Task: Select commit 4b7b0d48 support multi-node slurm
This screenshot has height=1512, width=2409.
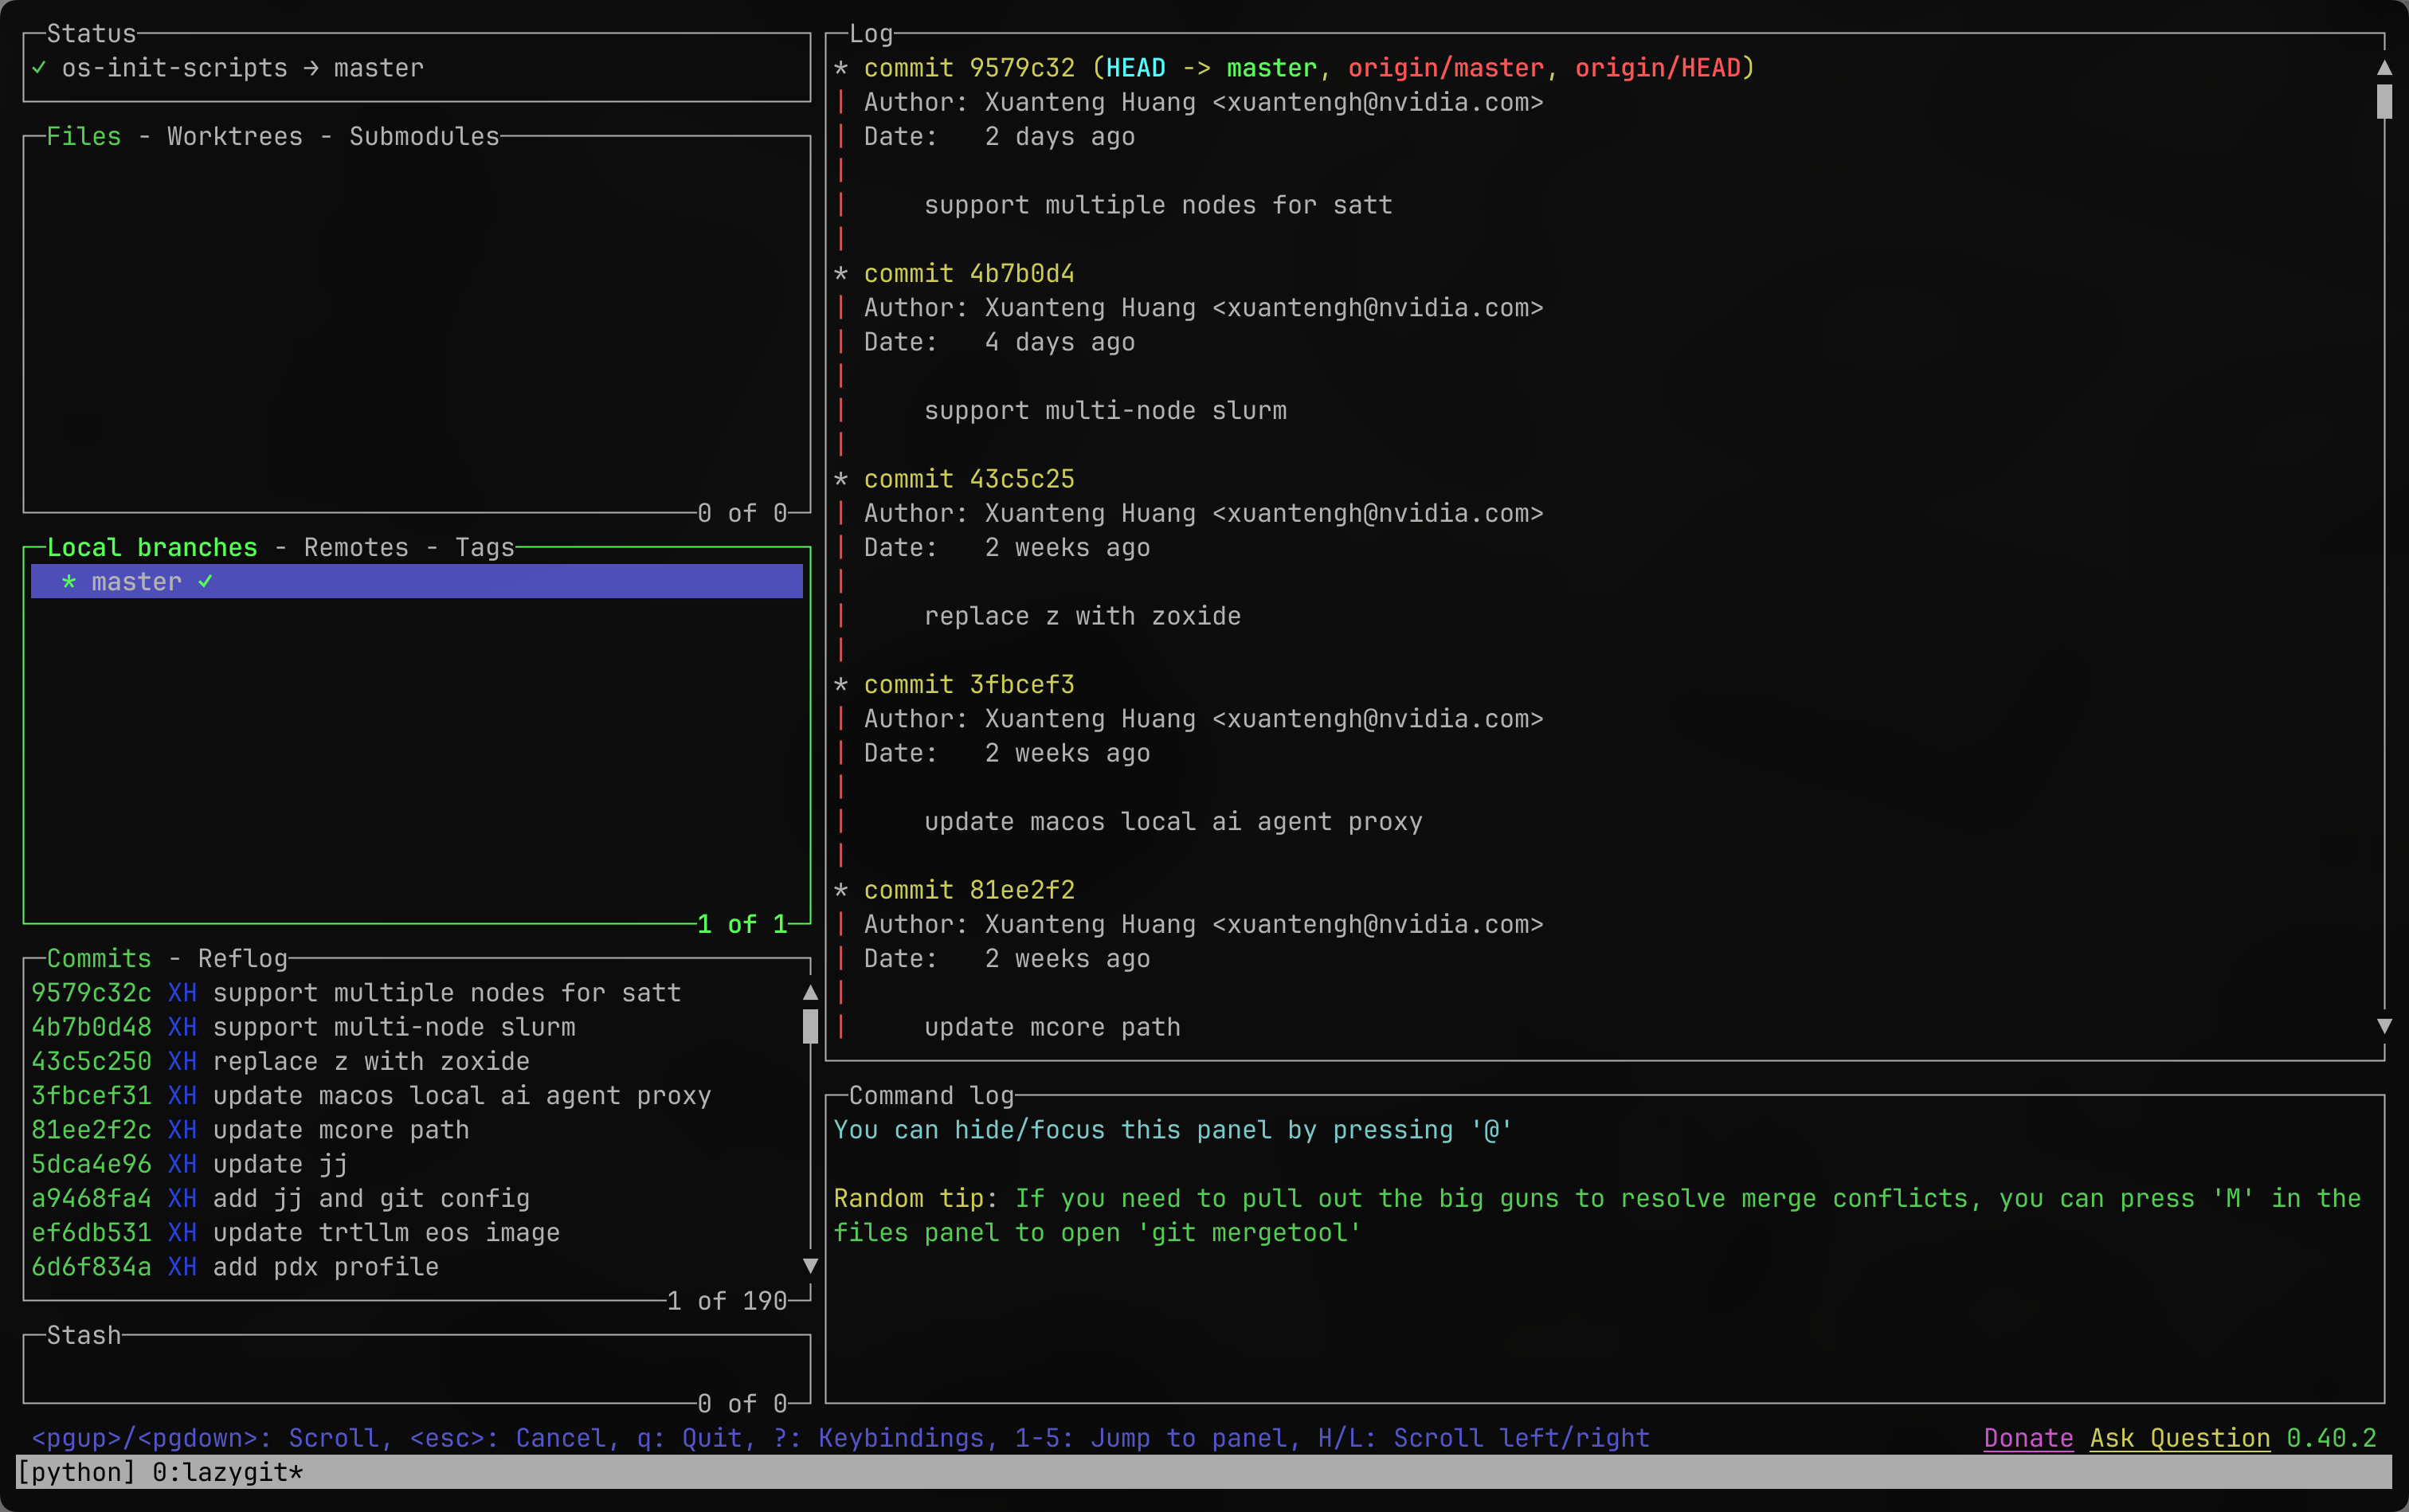Action: coord(417,1027)
